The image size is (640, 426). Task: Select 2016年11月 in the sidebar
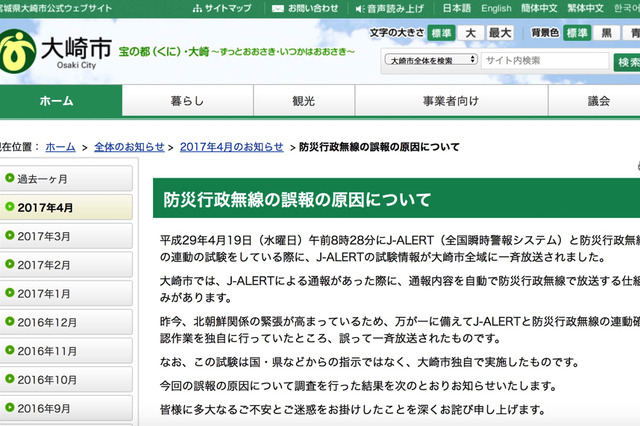tap(66, 351)
